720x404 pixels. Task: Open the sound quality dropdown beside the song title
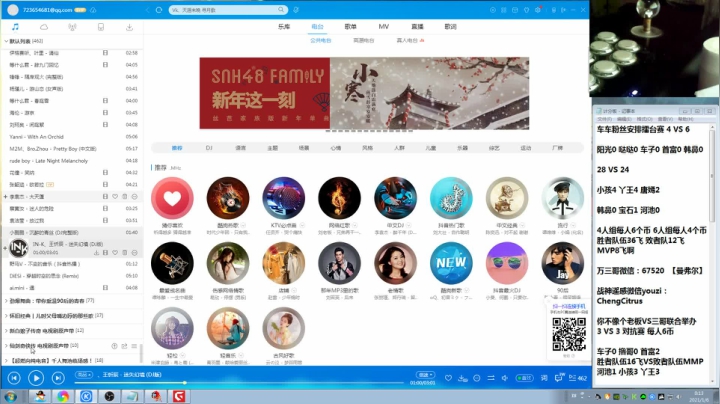(x=84, y=375)
